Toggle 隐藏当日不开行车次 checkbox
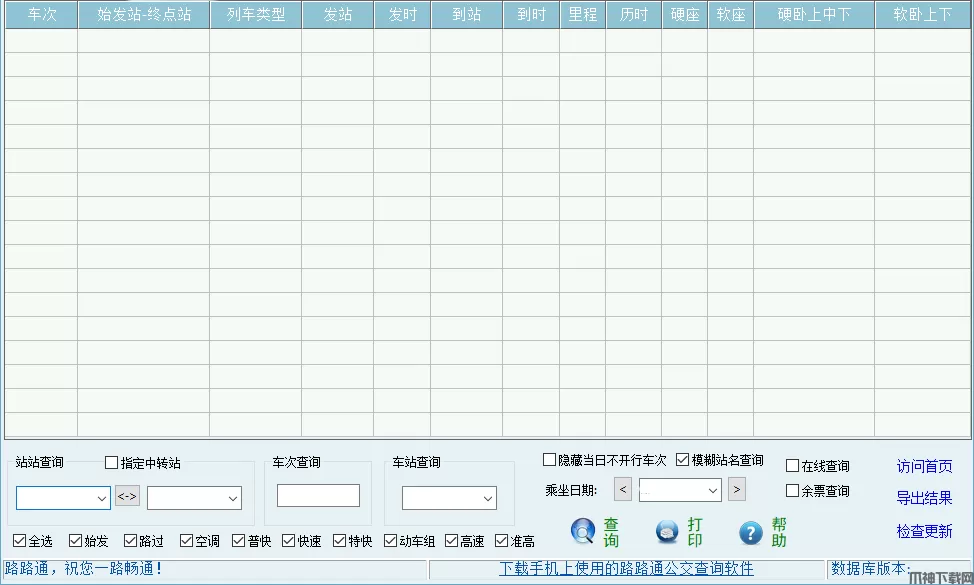Image resolution: width=974 pixels, height=585 pixels. tap(549, 460)
